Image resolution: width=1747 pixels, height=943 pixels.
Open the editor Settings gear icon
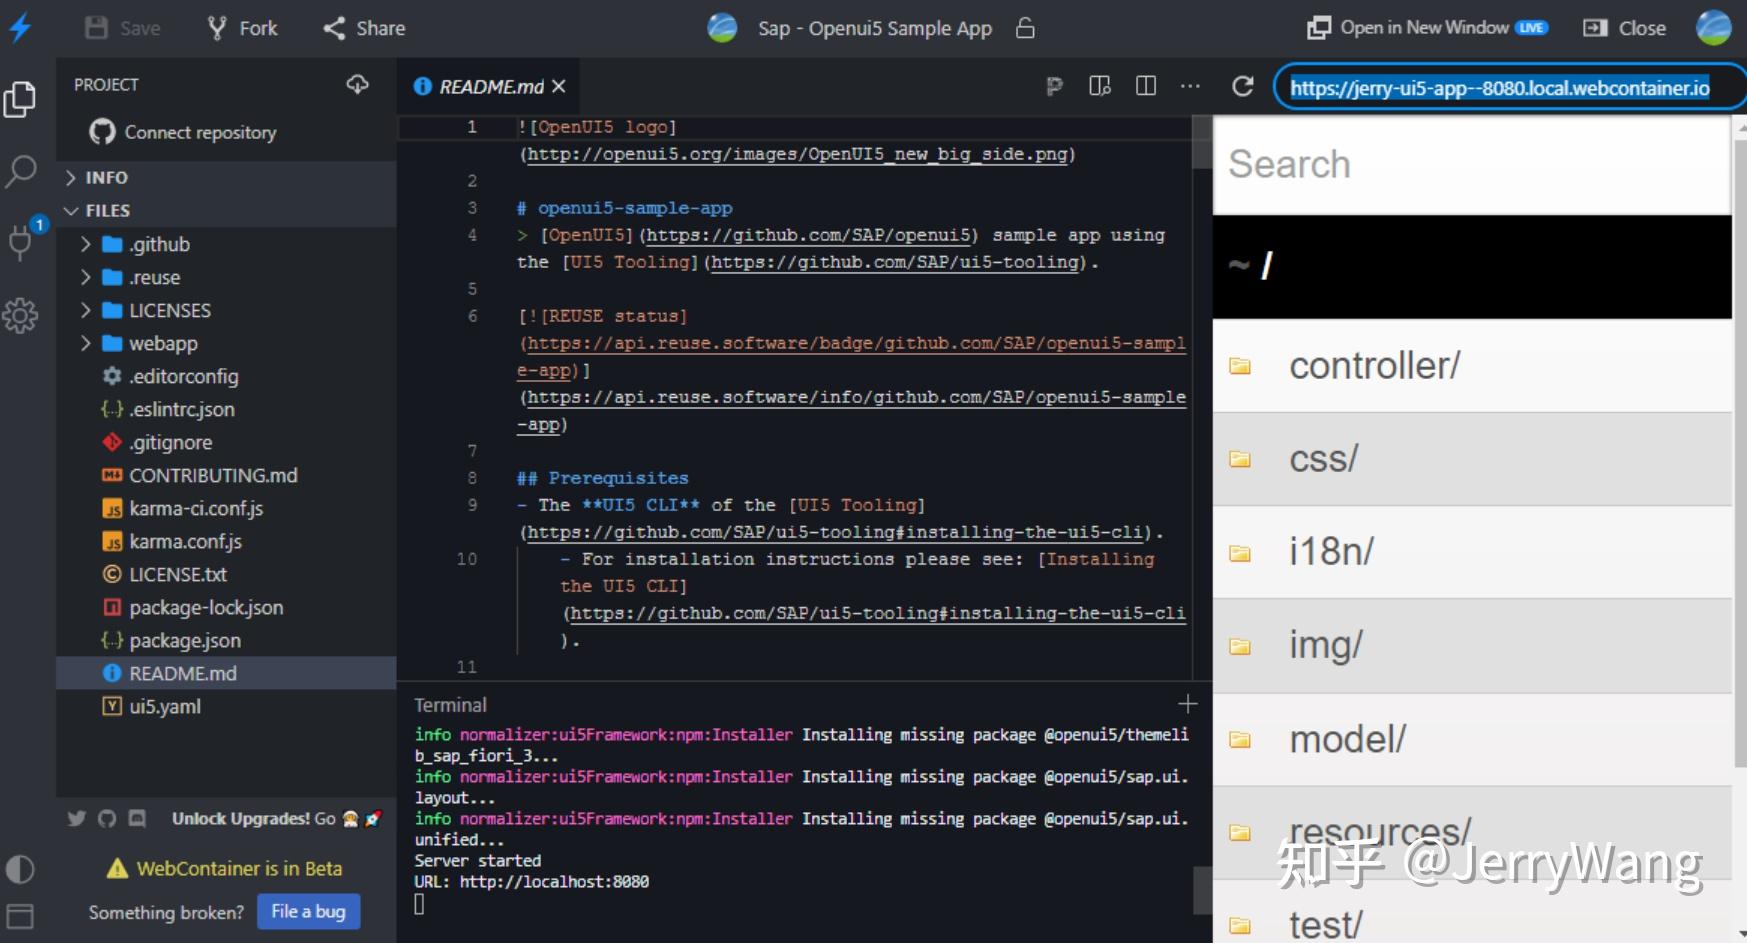pyautogui.click(x=21, y=315)
